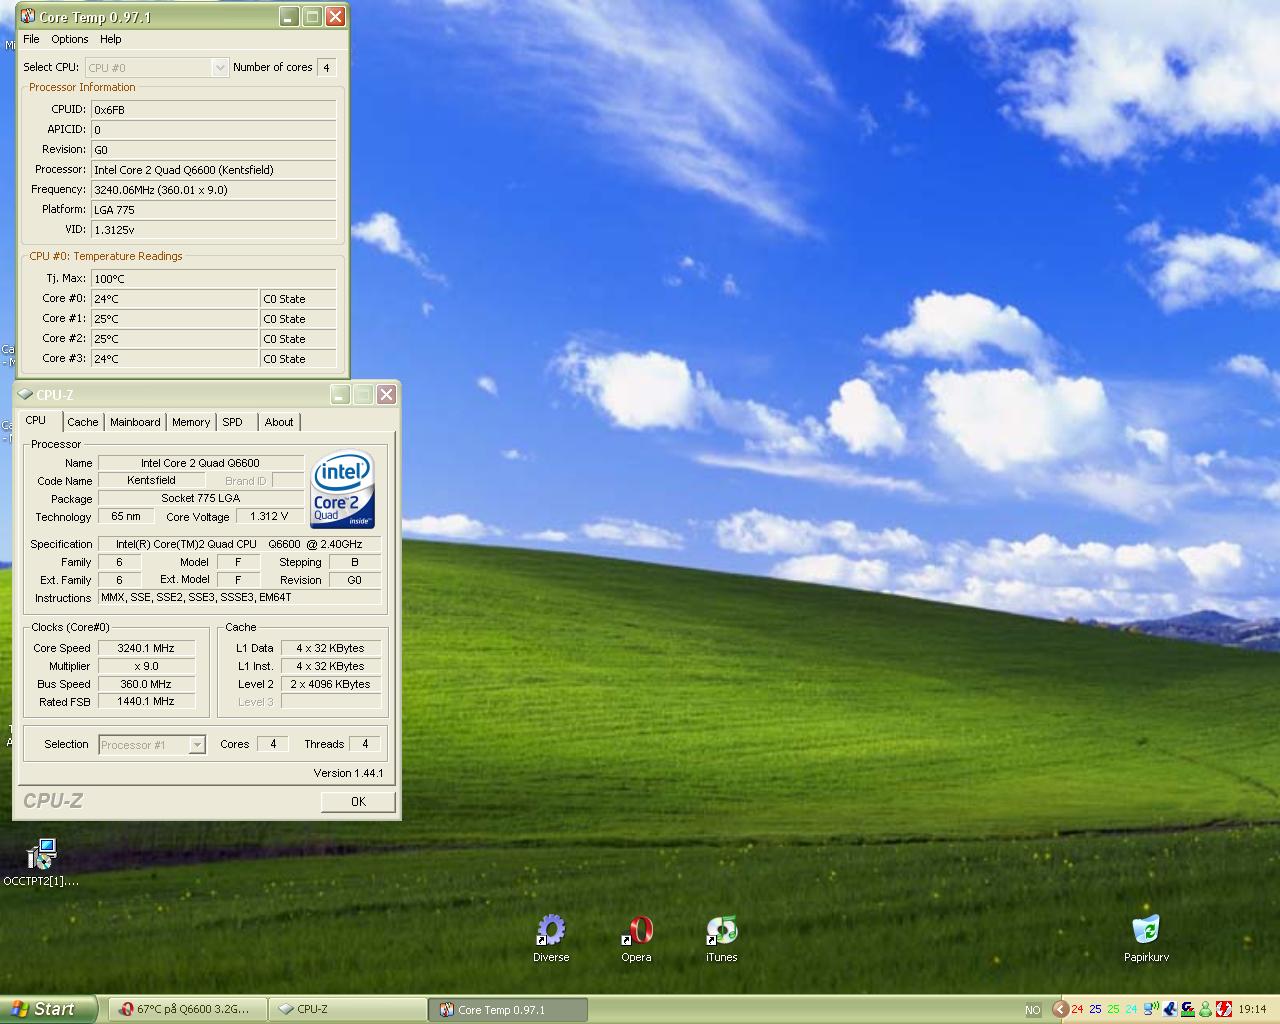1280x1024 pixels.
Task: Expand hidden tray icons with the arrow
Action: point(1060,1009)
